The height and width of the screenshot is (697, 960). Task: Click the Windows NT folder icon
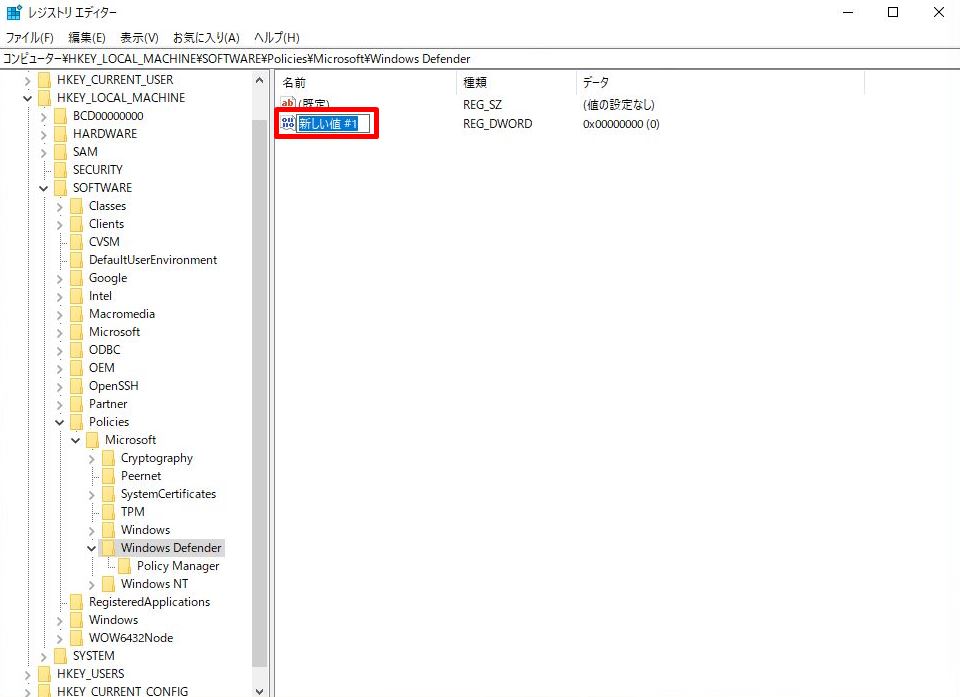[x=108, y=584]
